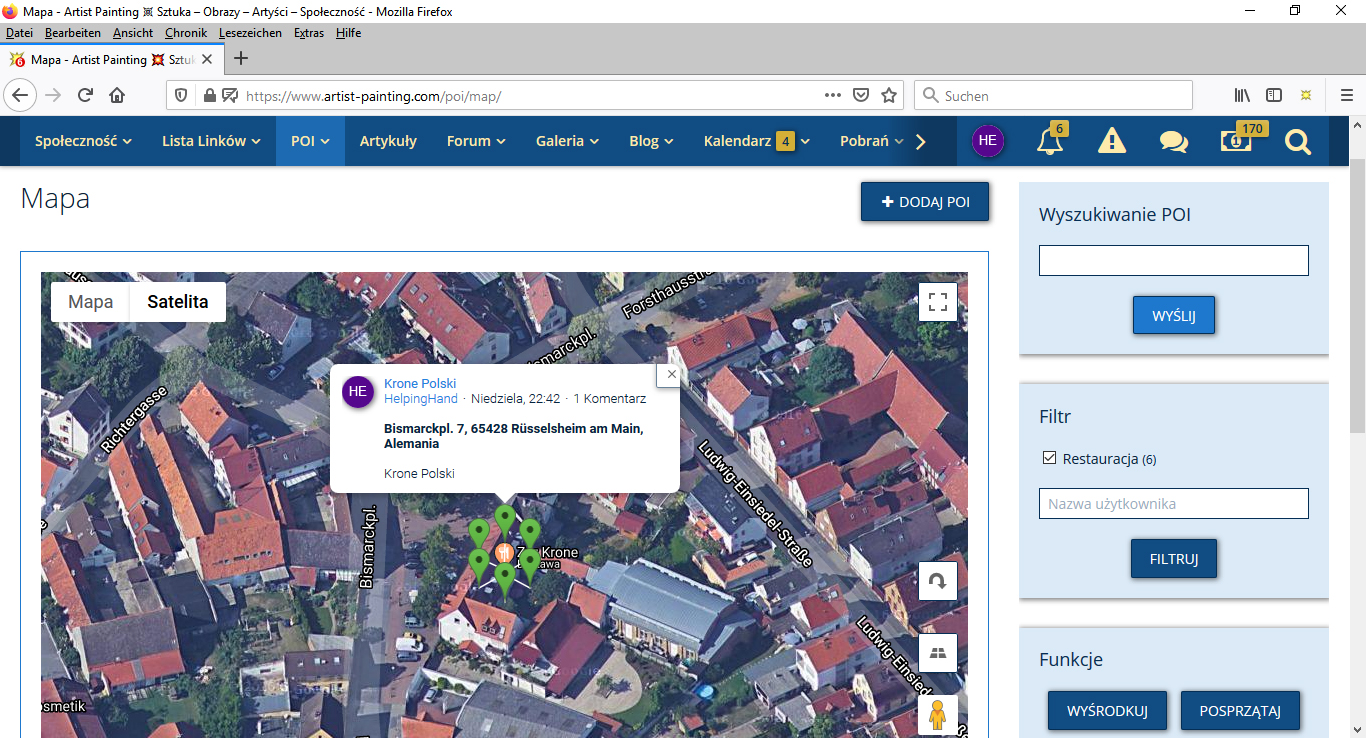Expand the Galeria dropdown menu
Screen dimensions: 1366x738
567,141
